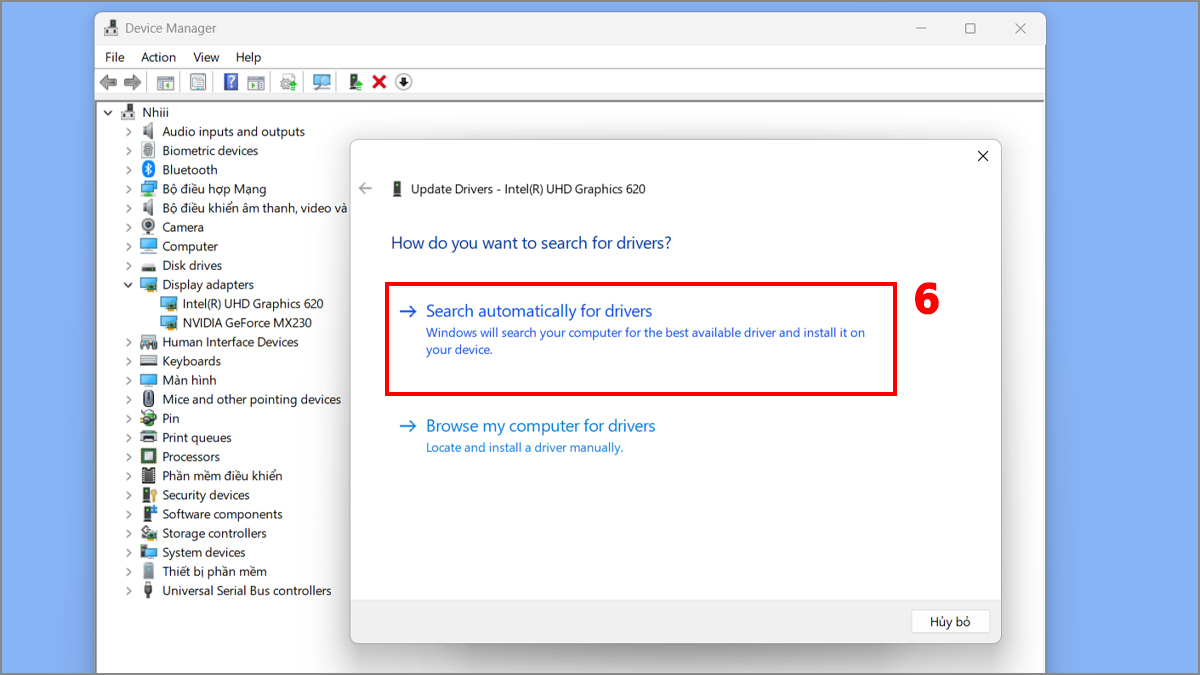The width and height of the screenshot is (1200, 675).
Task: Click the Bluetooth device category icon
Action: pyautogui.click(x=148, y=169)
